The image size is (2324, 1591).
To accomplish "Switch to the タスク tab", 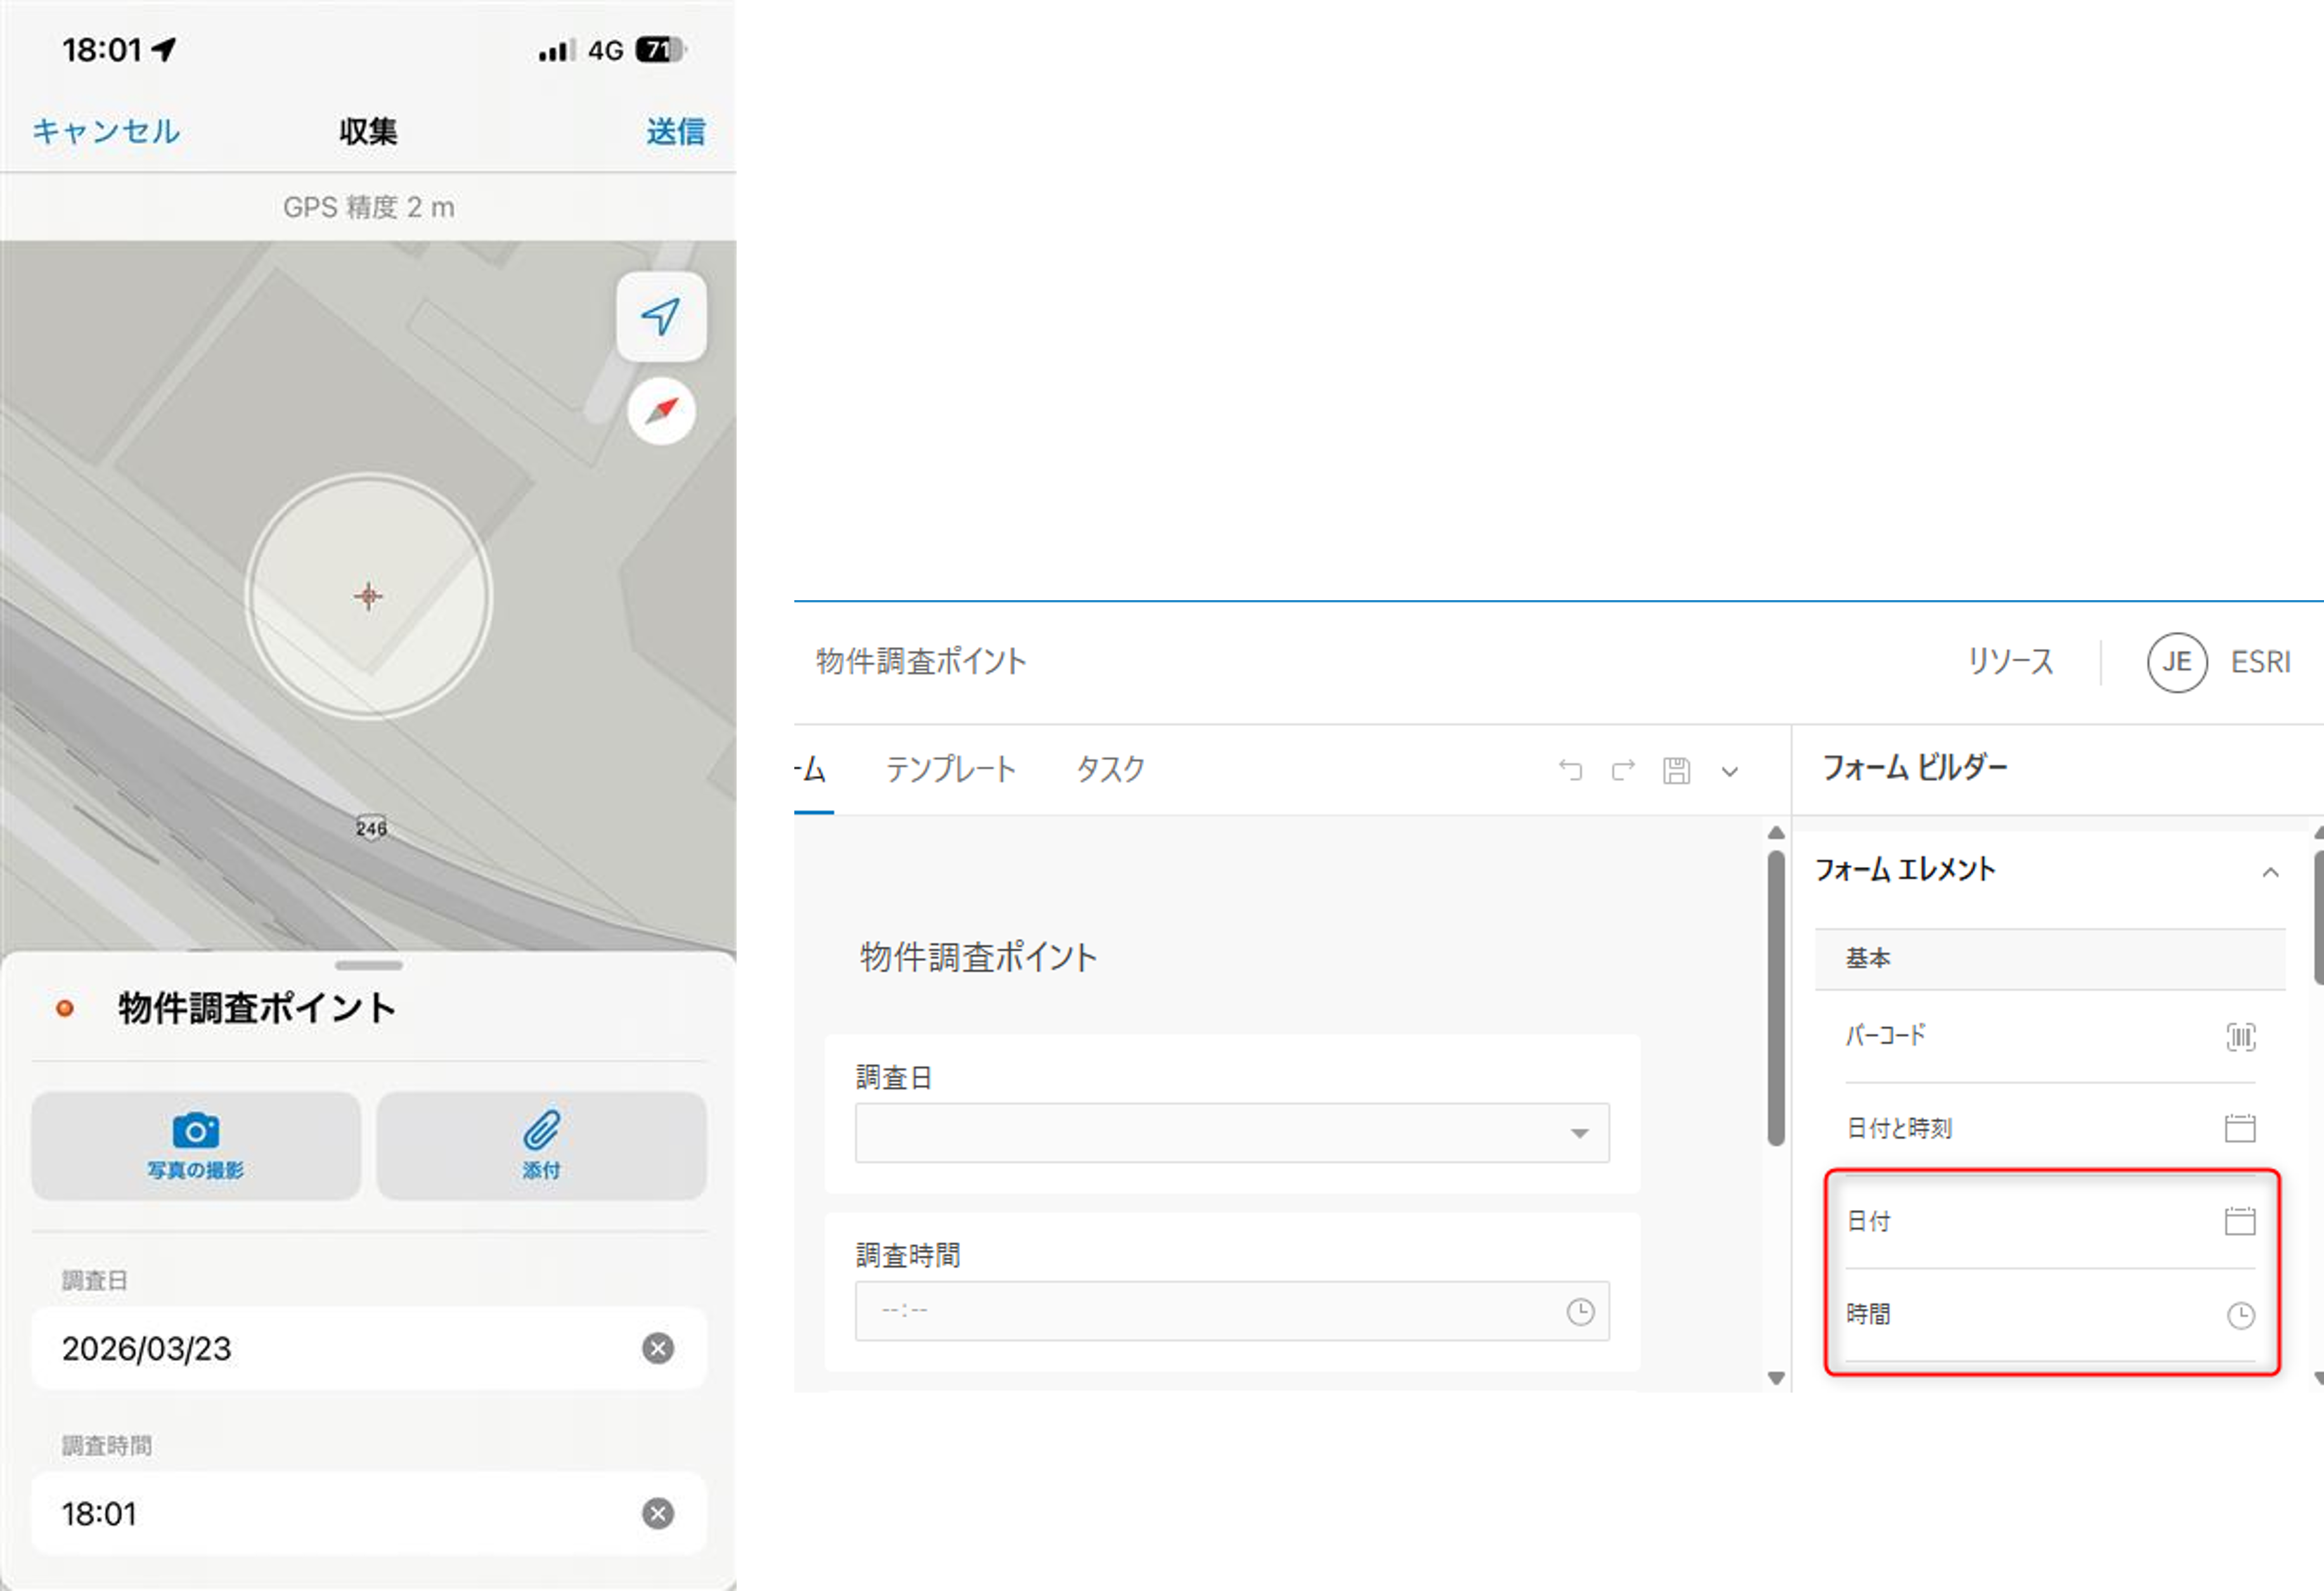I will pos(1109,769).
